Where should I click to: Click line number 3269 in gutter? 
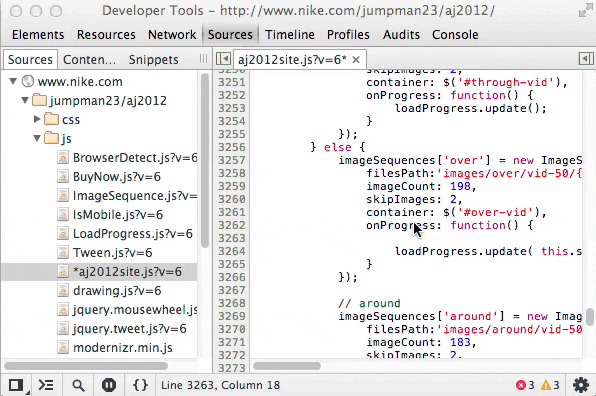click(x=231, y=316)
